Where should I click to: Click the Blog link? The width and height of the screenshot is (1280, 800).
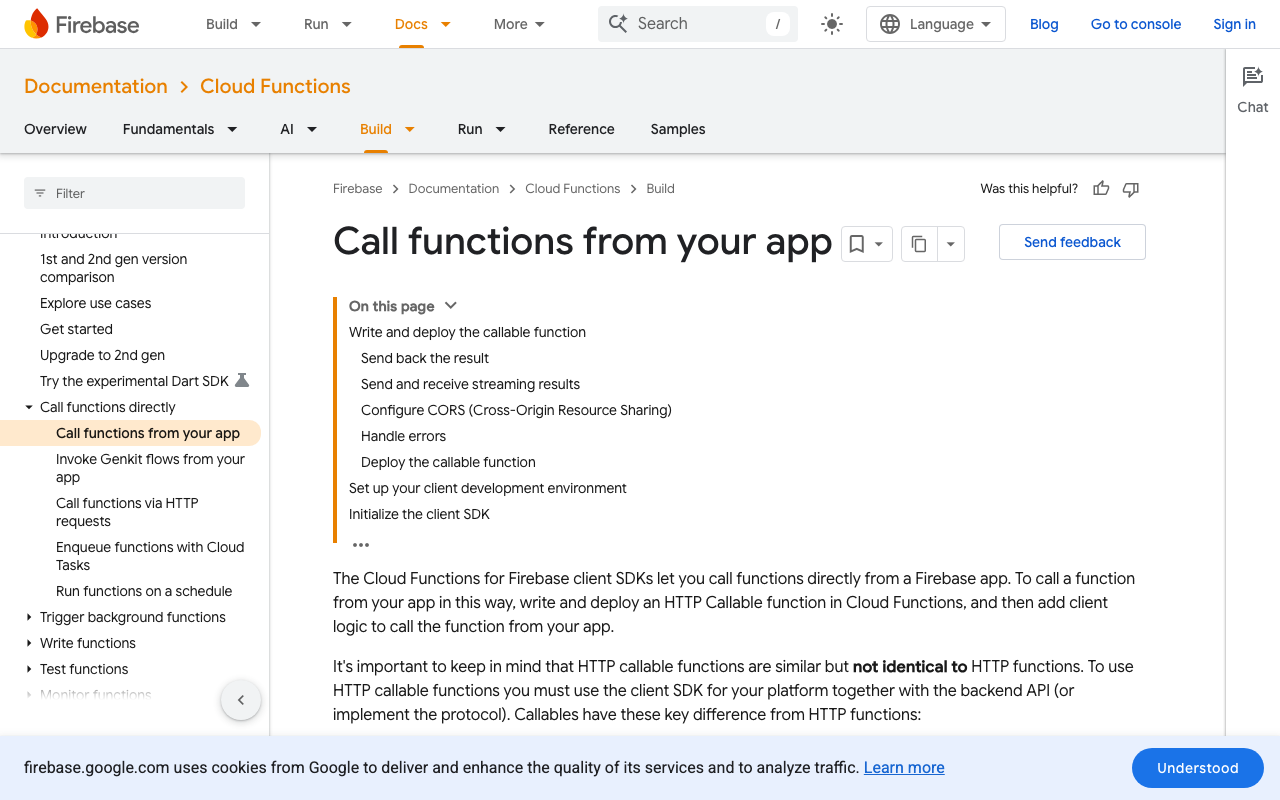click(x=1044, y=24)
